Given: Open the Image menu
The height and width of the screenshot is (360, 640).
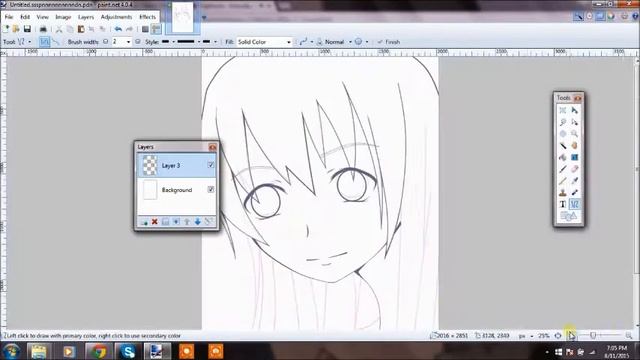Looking at the screenshot, I should pyautogui.click(x=63, y=17).
